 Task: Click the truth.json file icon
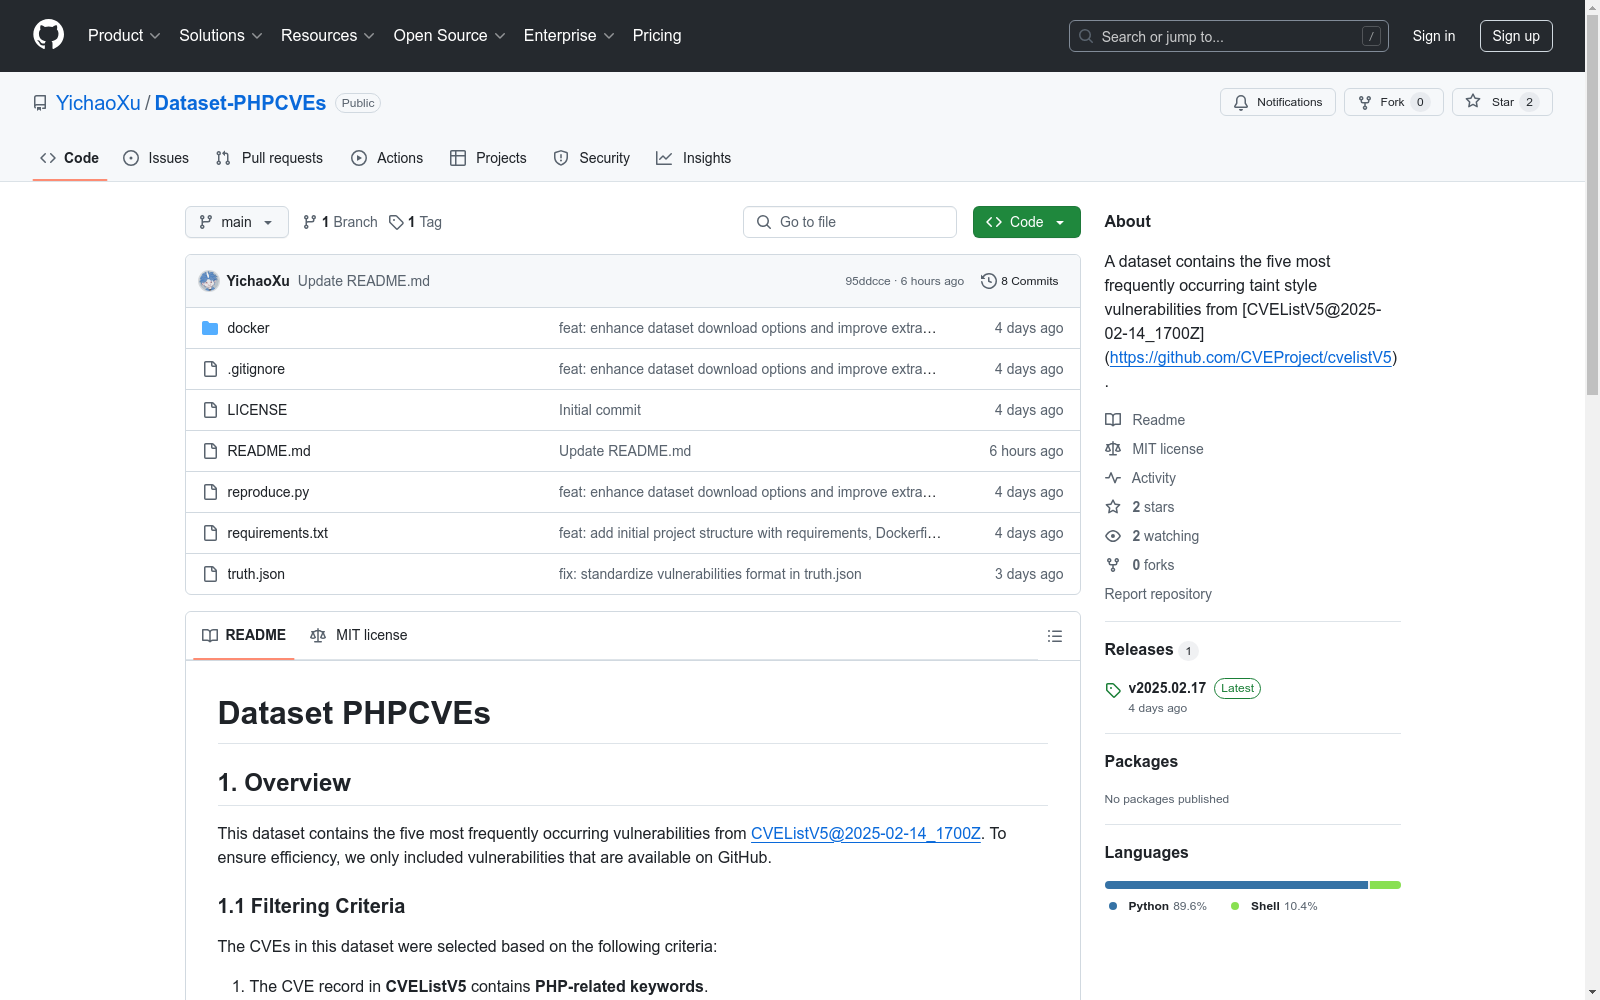[x=210, y=574]
